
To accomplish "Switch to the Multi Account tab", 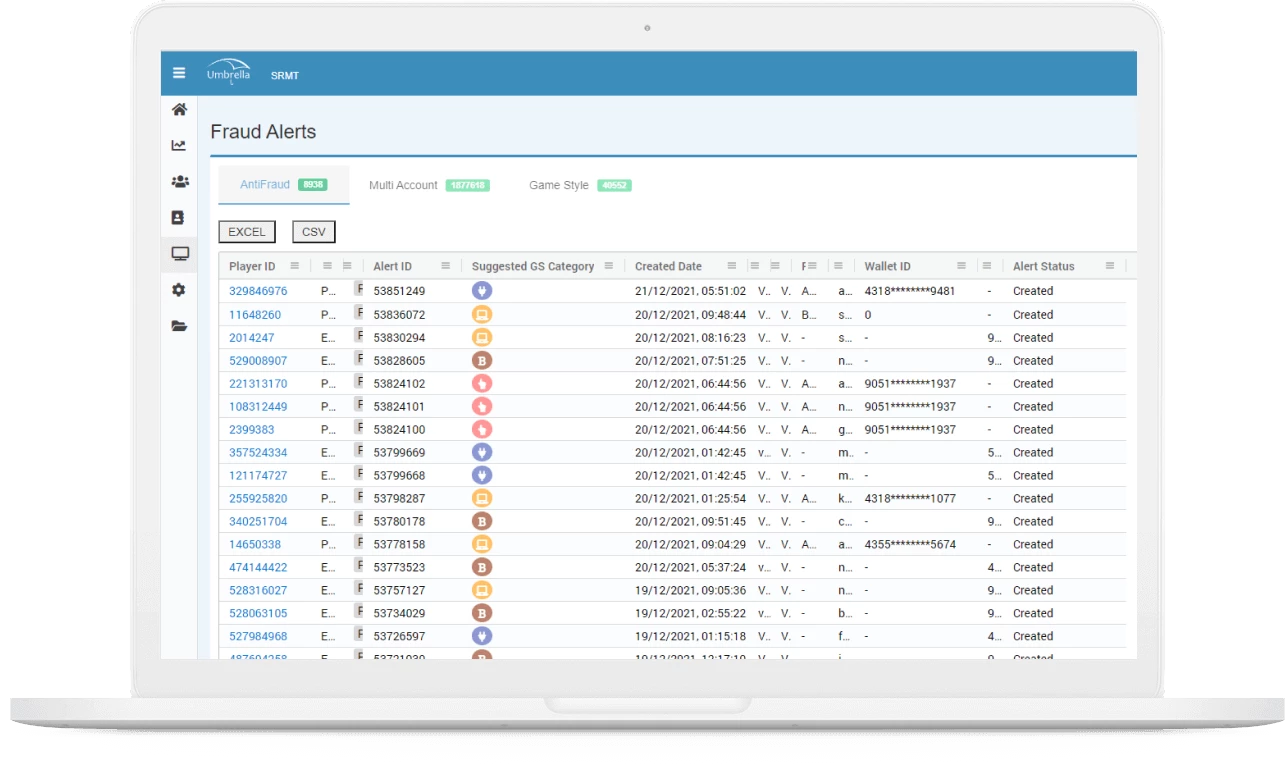I will (x=400, y=185).
